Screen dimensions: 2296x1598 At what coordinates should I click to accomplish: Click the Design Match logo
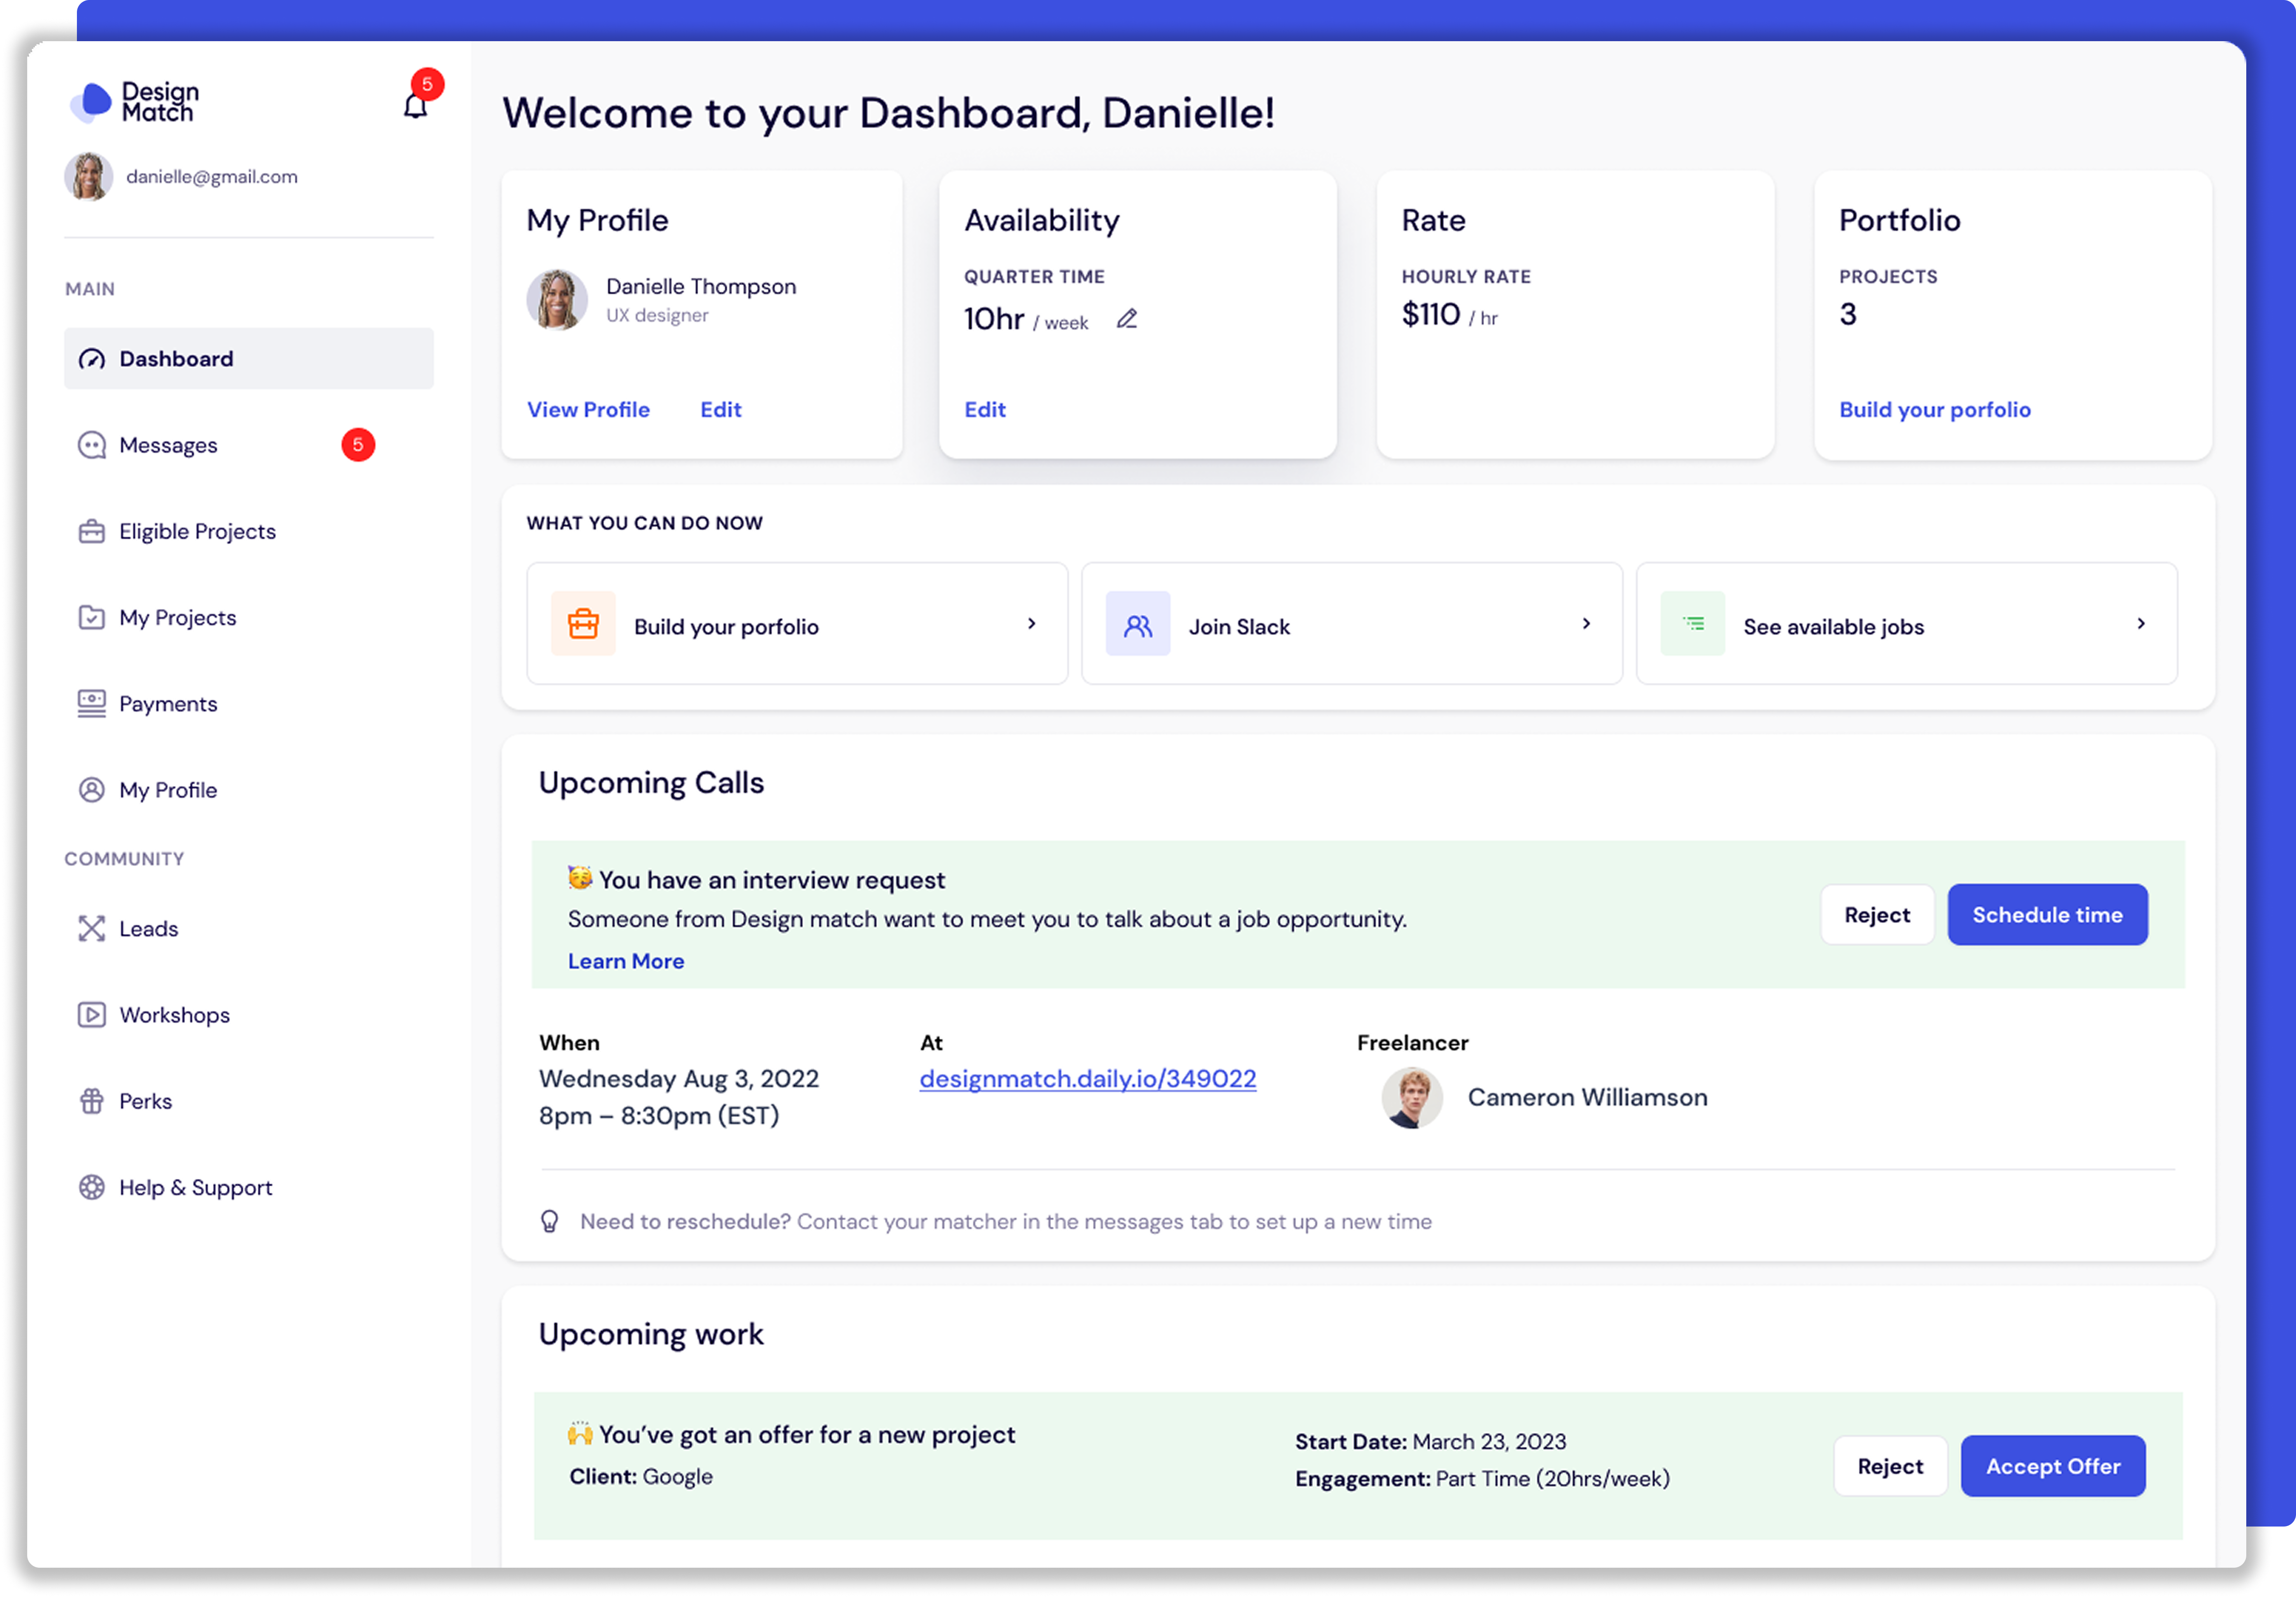135,102
